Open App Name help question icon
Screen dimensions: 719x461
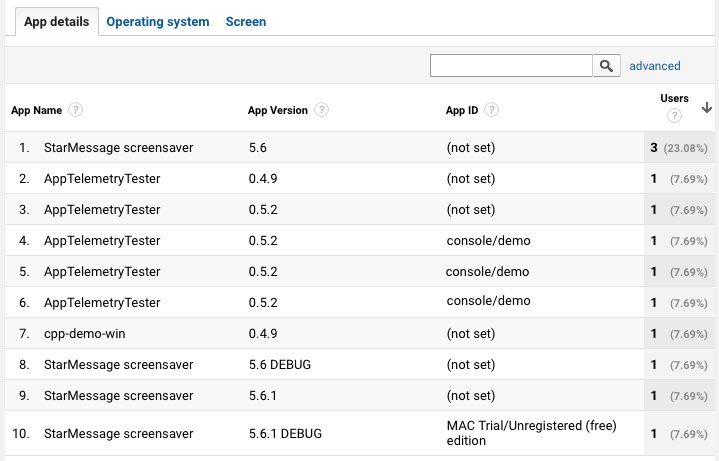pyautogui.click(x=75, y=110)
